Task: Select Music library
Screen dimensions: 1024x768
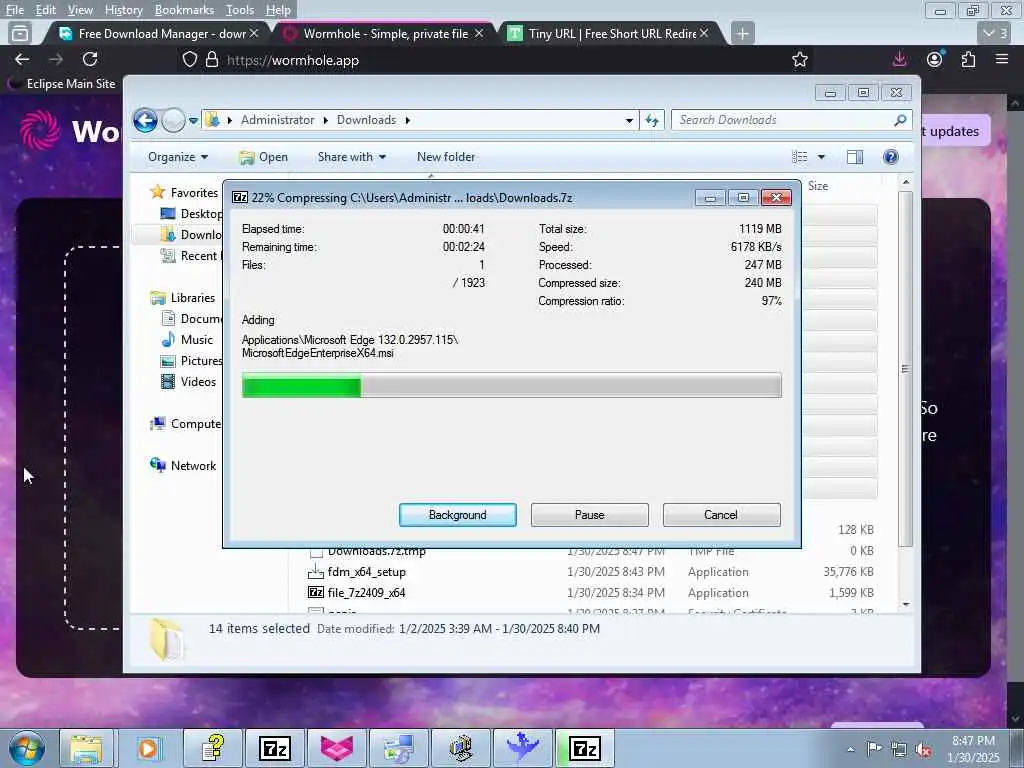Action: tap(197, 340)
